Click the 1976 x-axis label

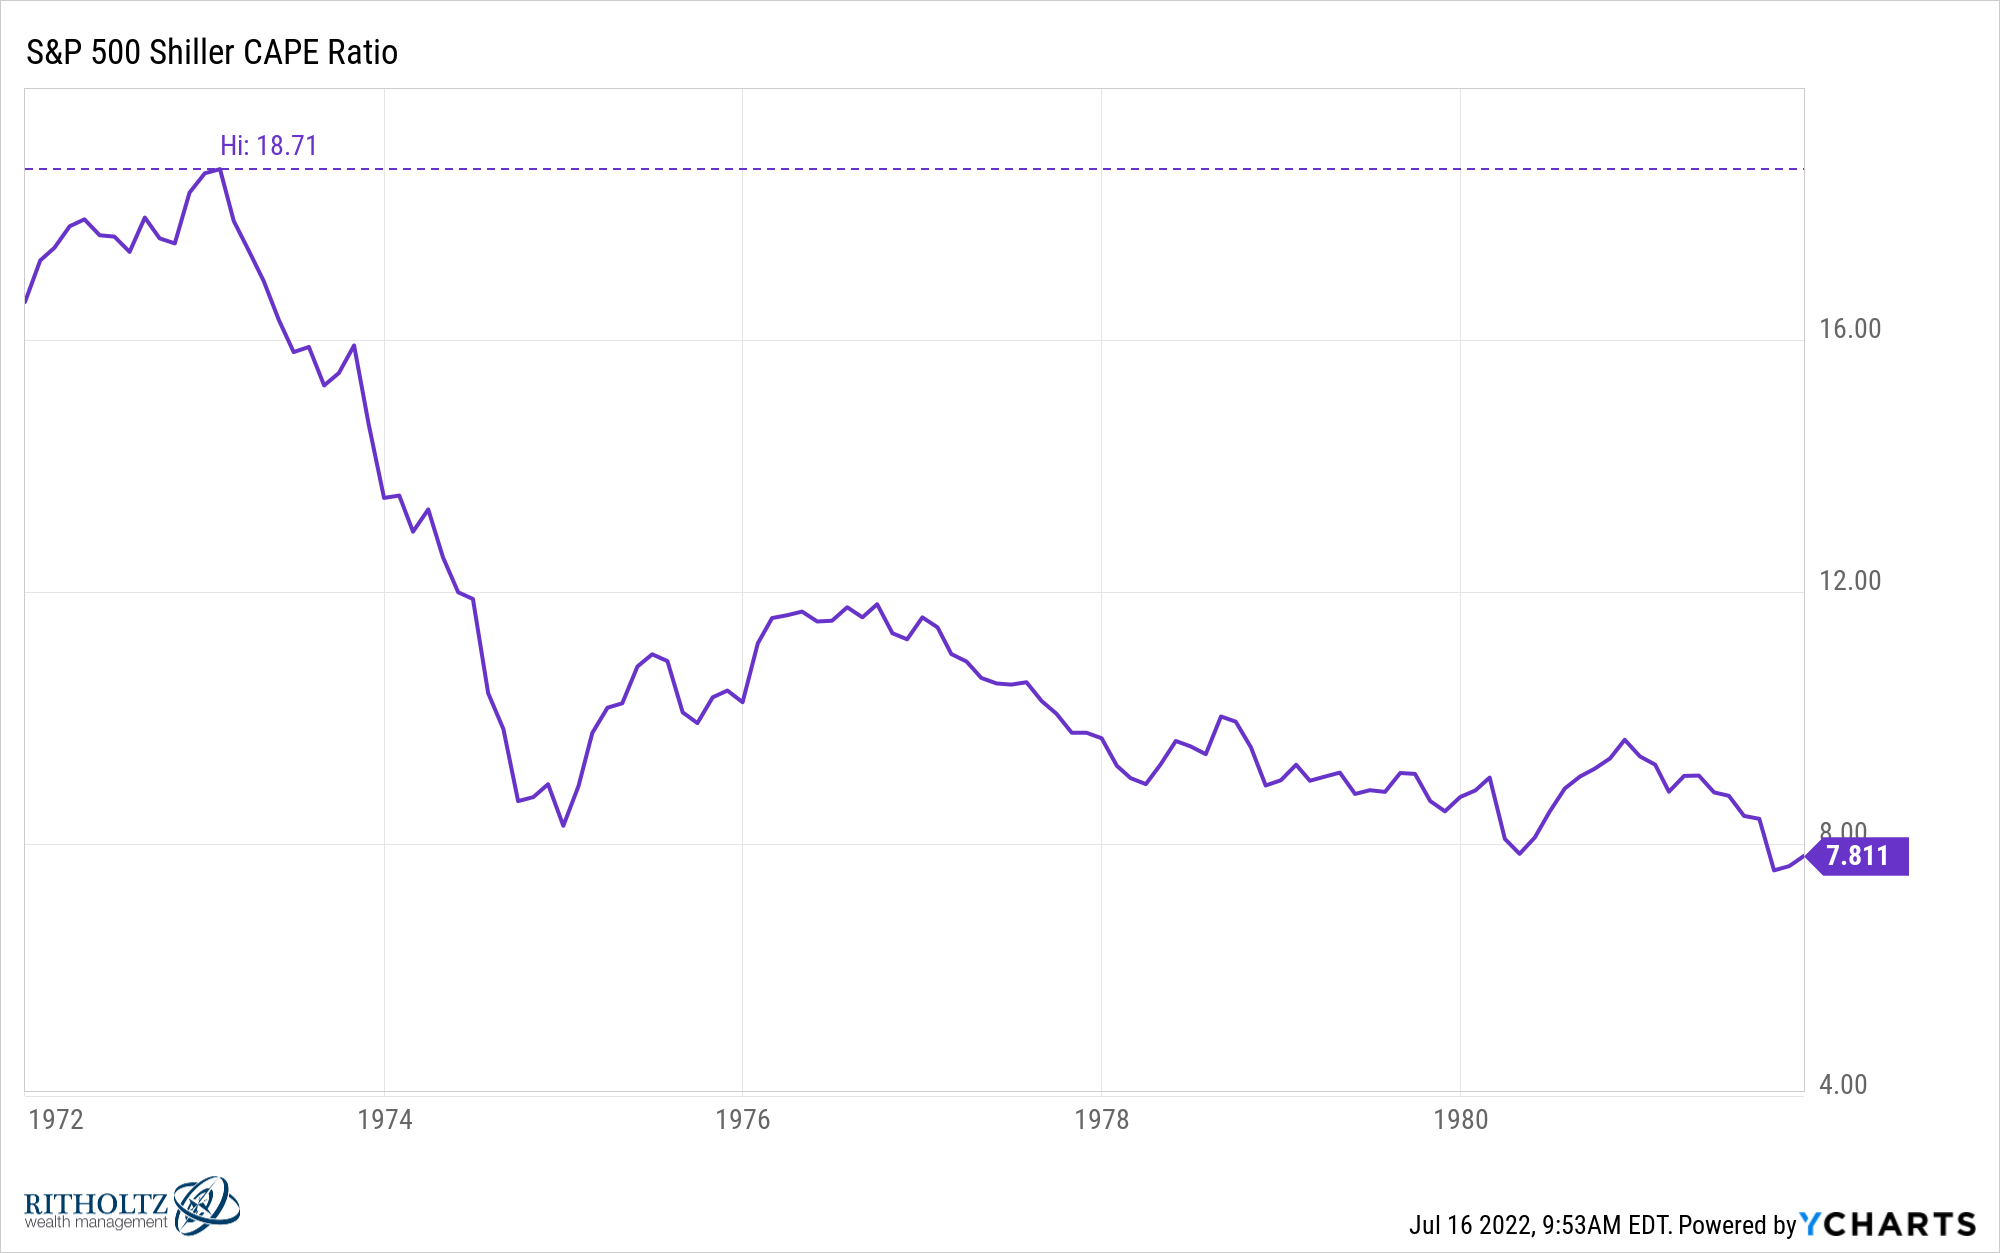[x=743, y=1119]
